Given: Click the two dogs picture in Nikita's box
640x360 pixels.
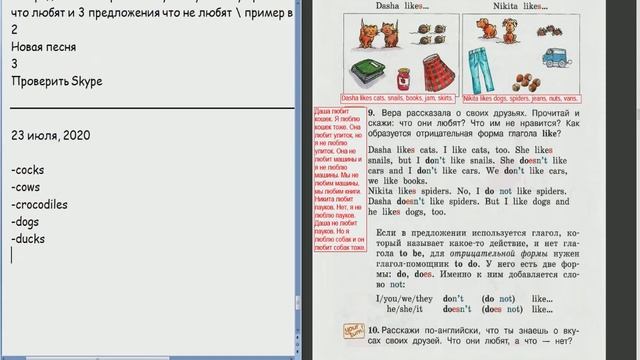Looking at the screenshot, I should (498, 31).
